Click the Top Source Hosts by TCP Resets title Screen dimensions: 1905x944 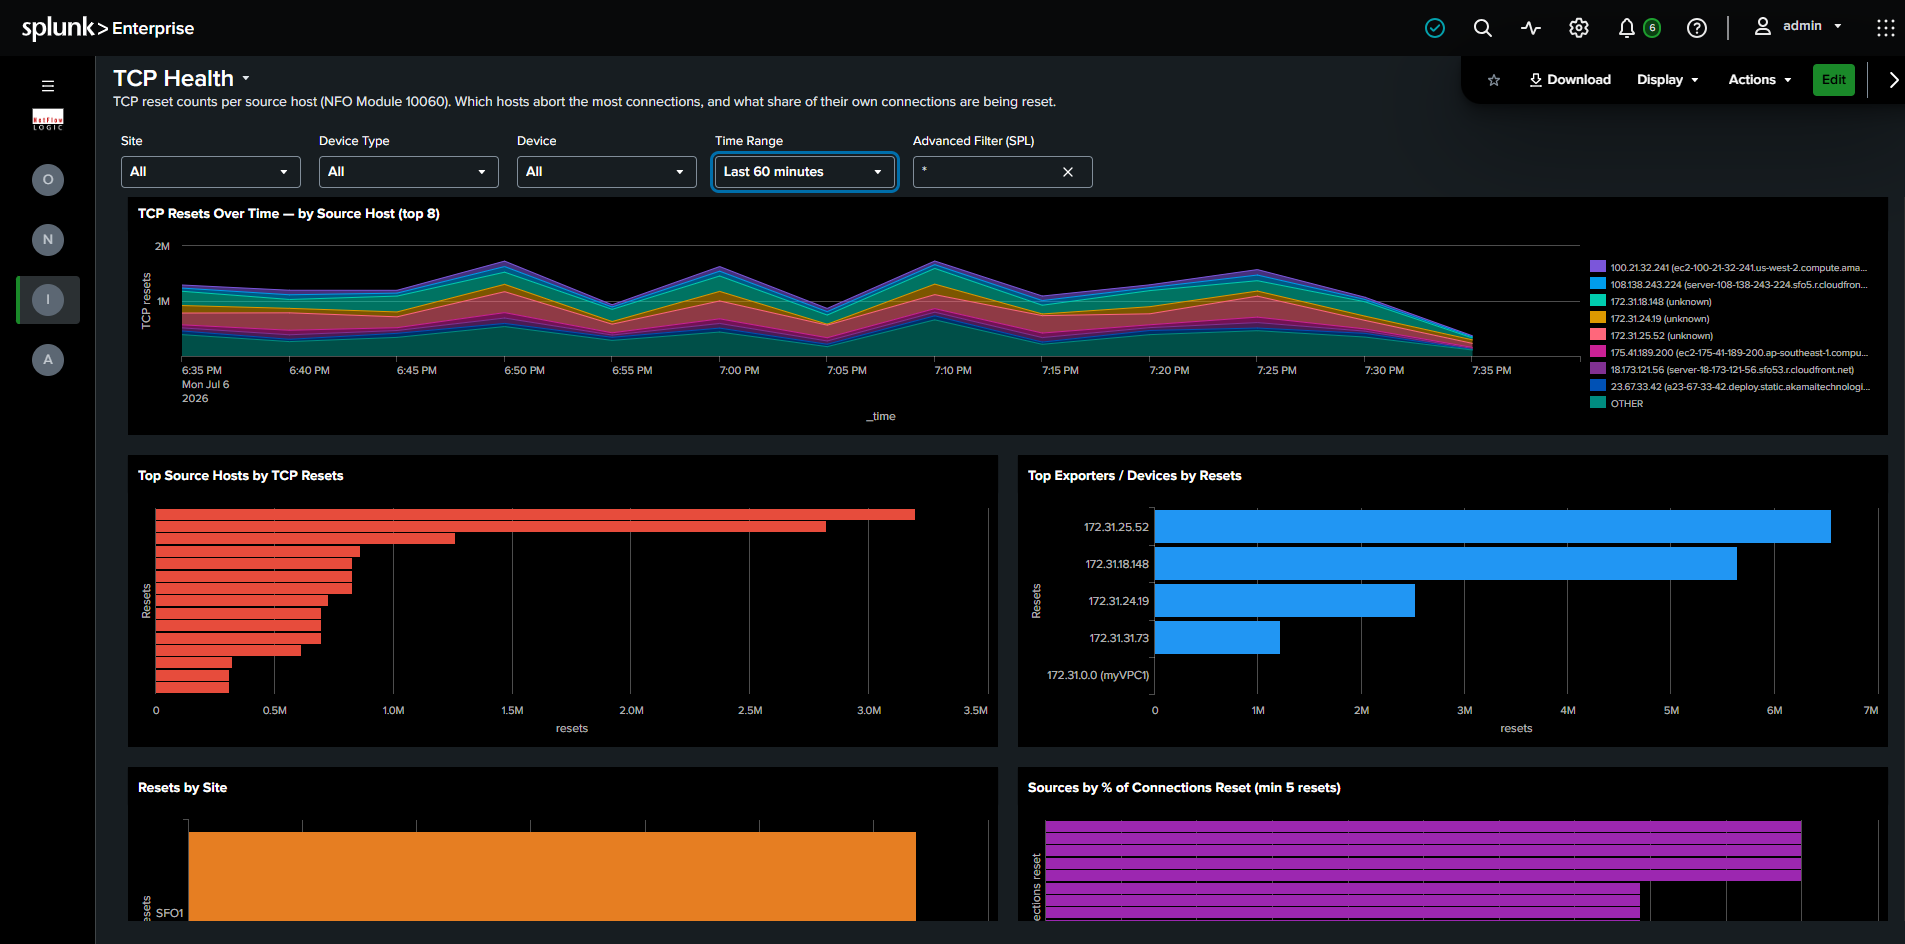point(240,475)
